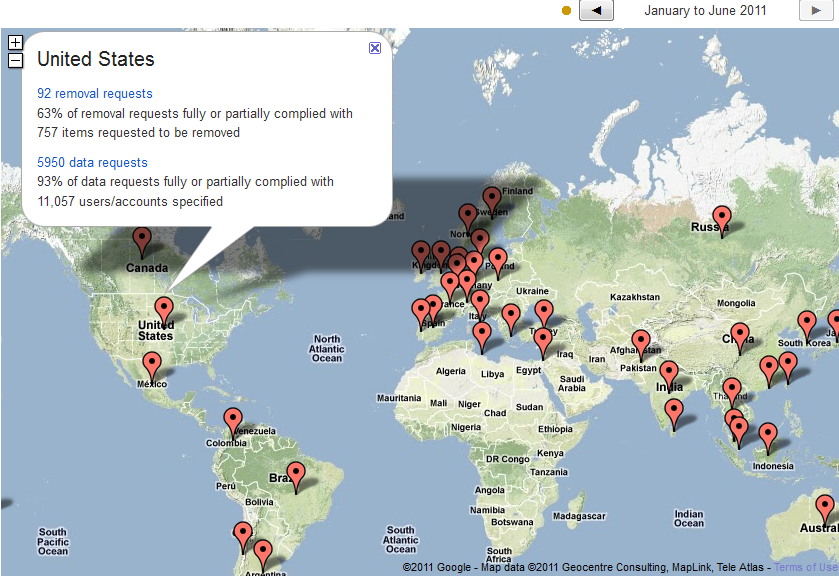
Task: Click the South Pacific Ocean label
Action: tap(53, 542)
